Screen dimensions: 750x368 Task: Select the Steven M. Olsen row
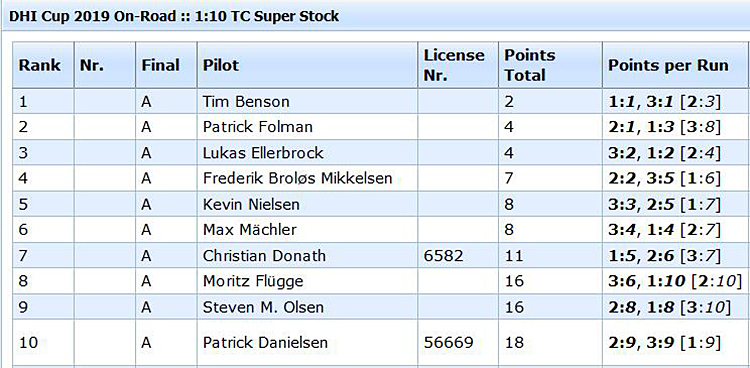point(381,307)
